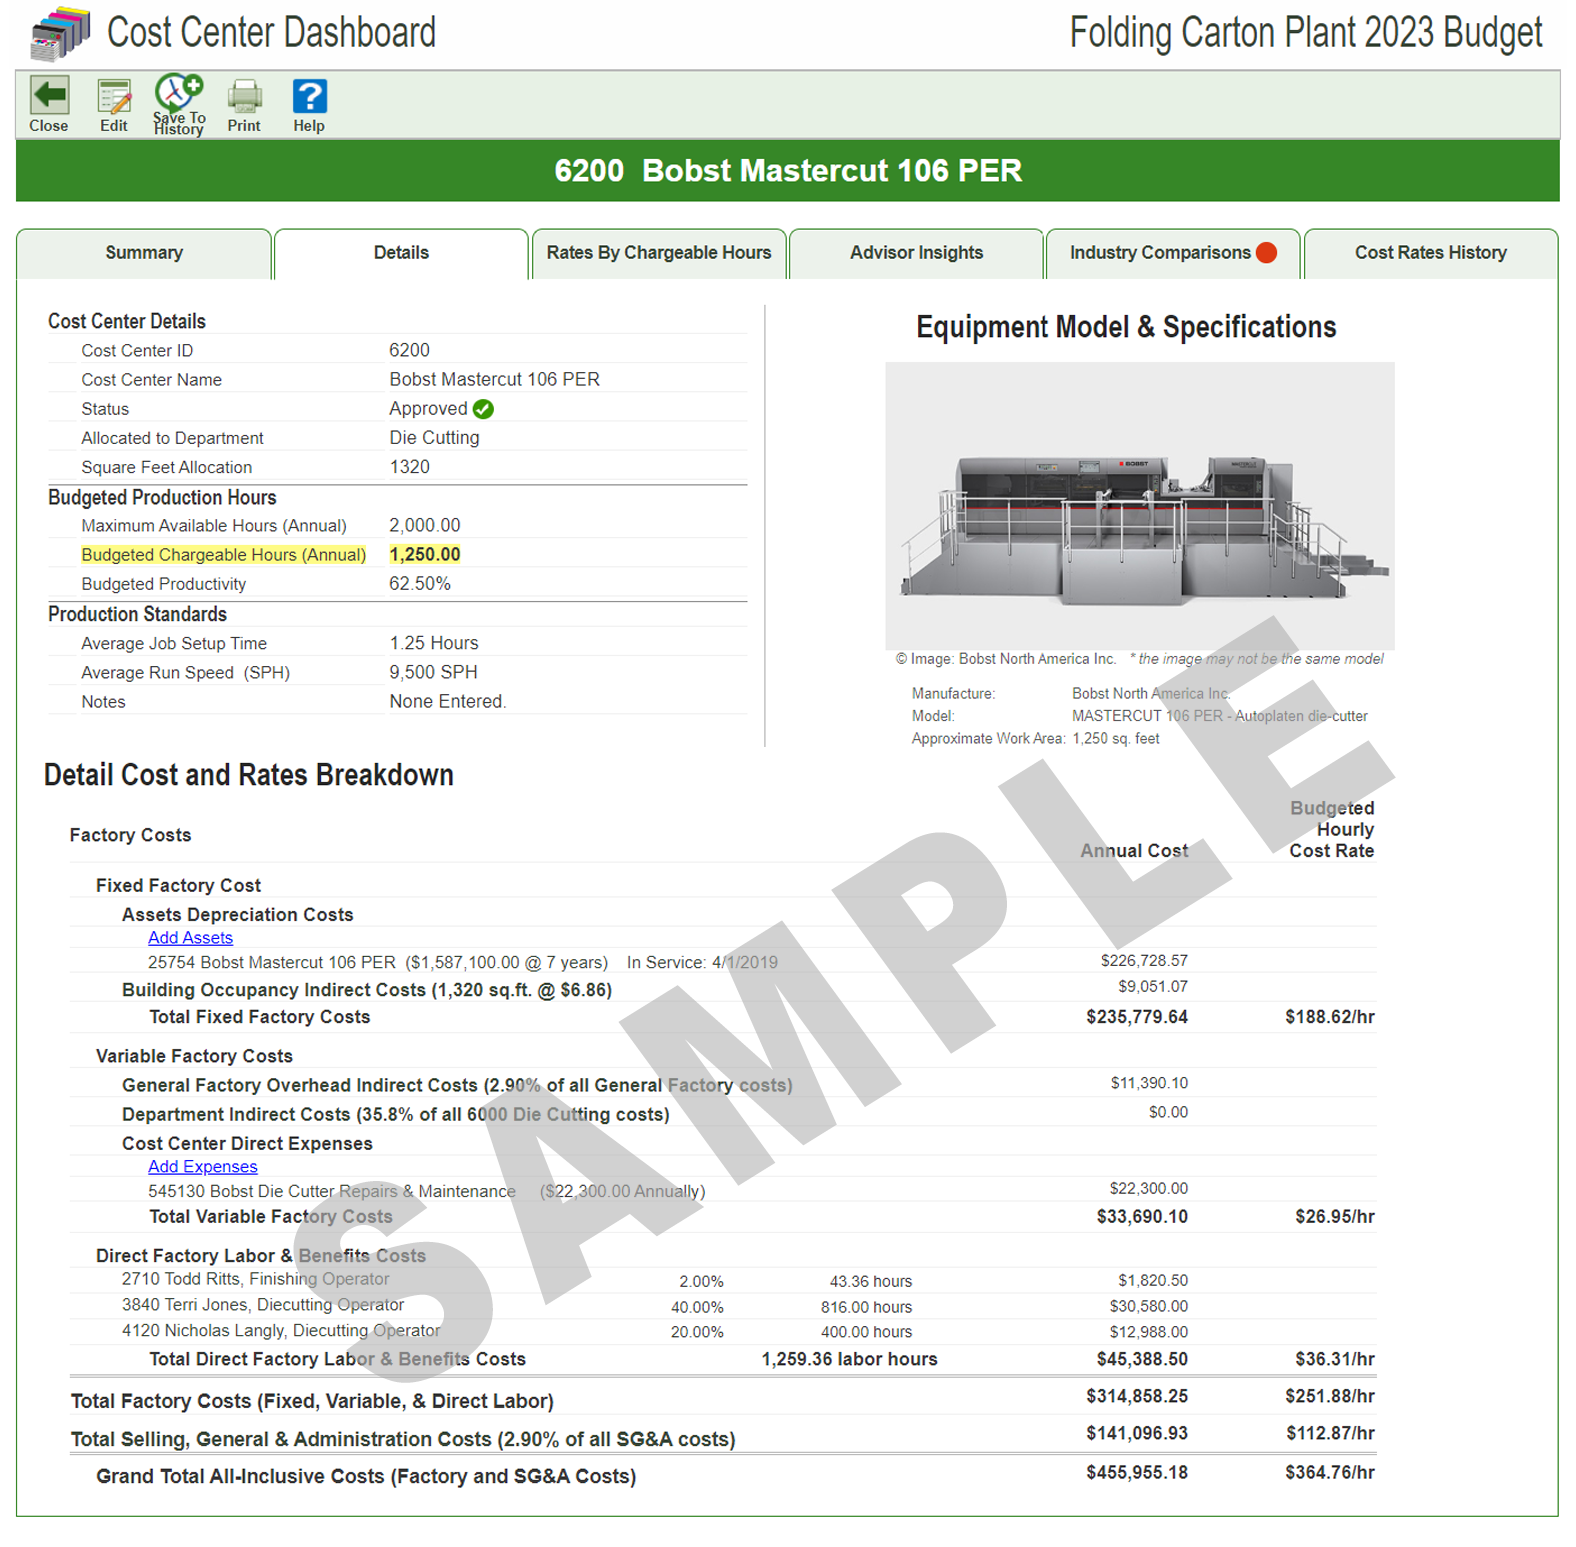Click Budgeted Chargeable Hours (Annual) label
Screen dimensions: 1576x1547
click(x=223, y=555)
